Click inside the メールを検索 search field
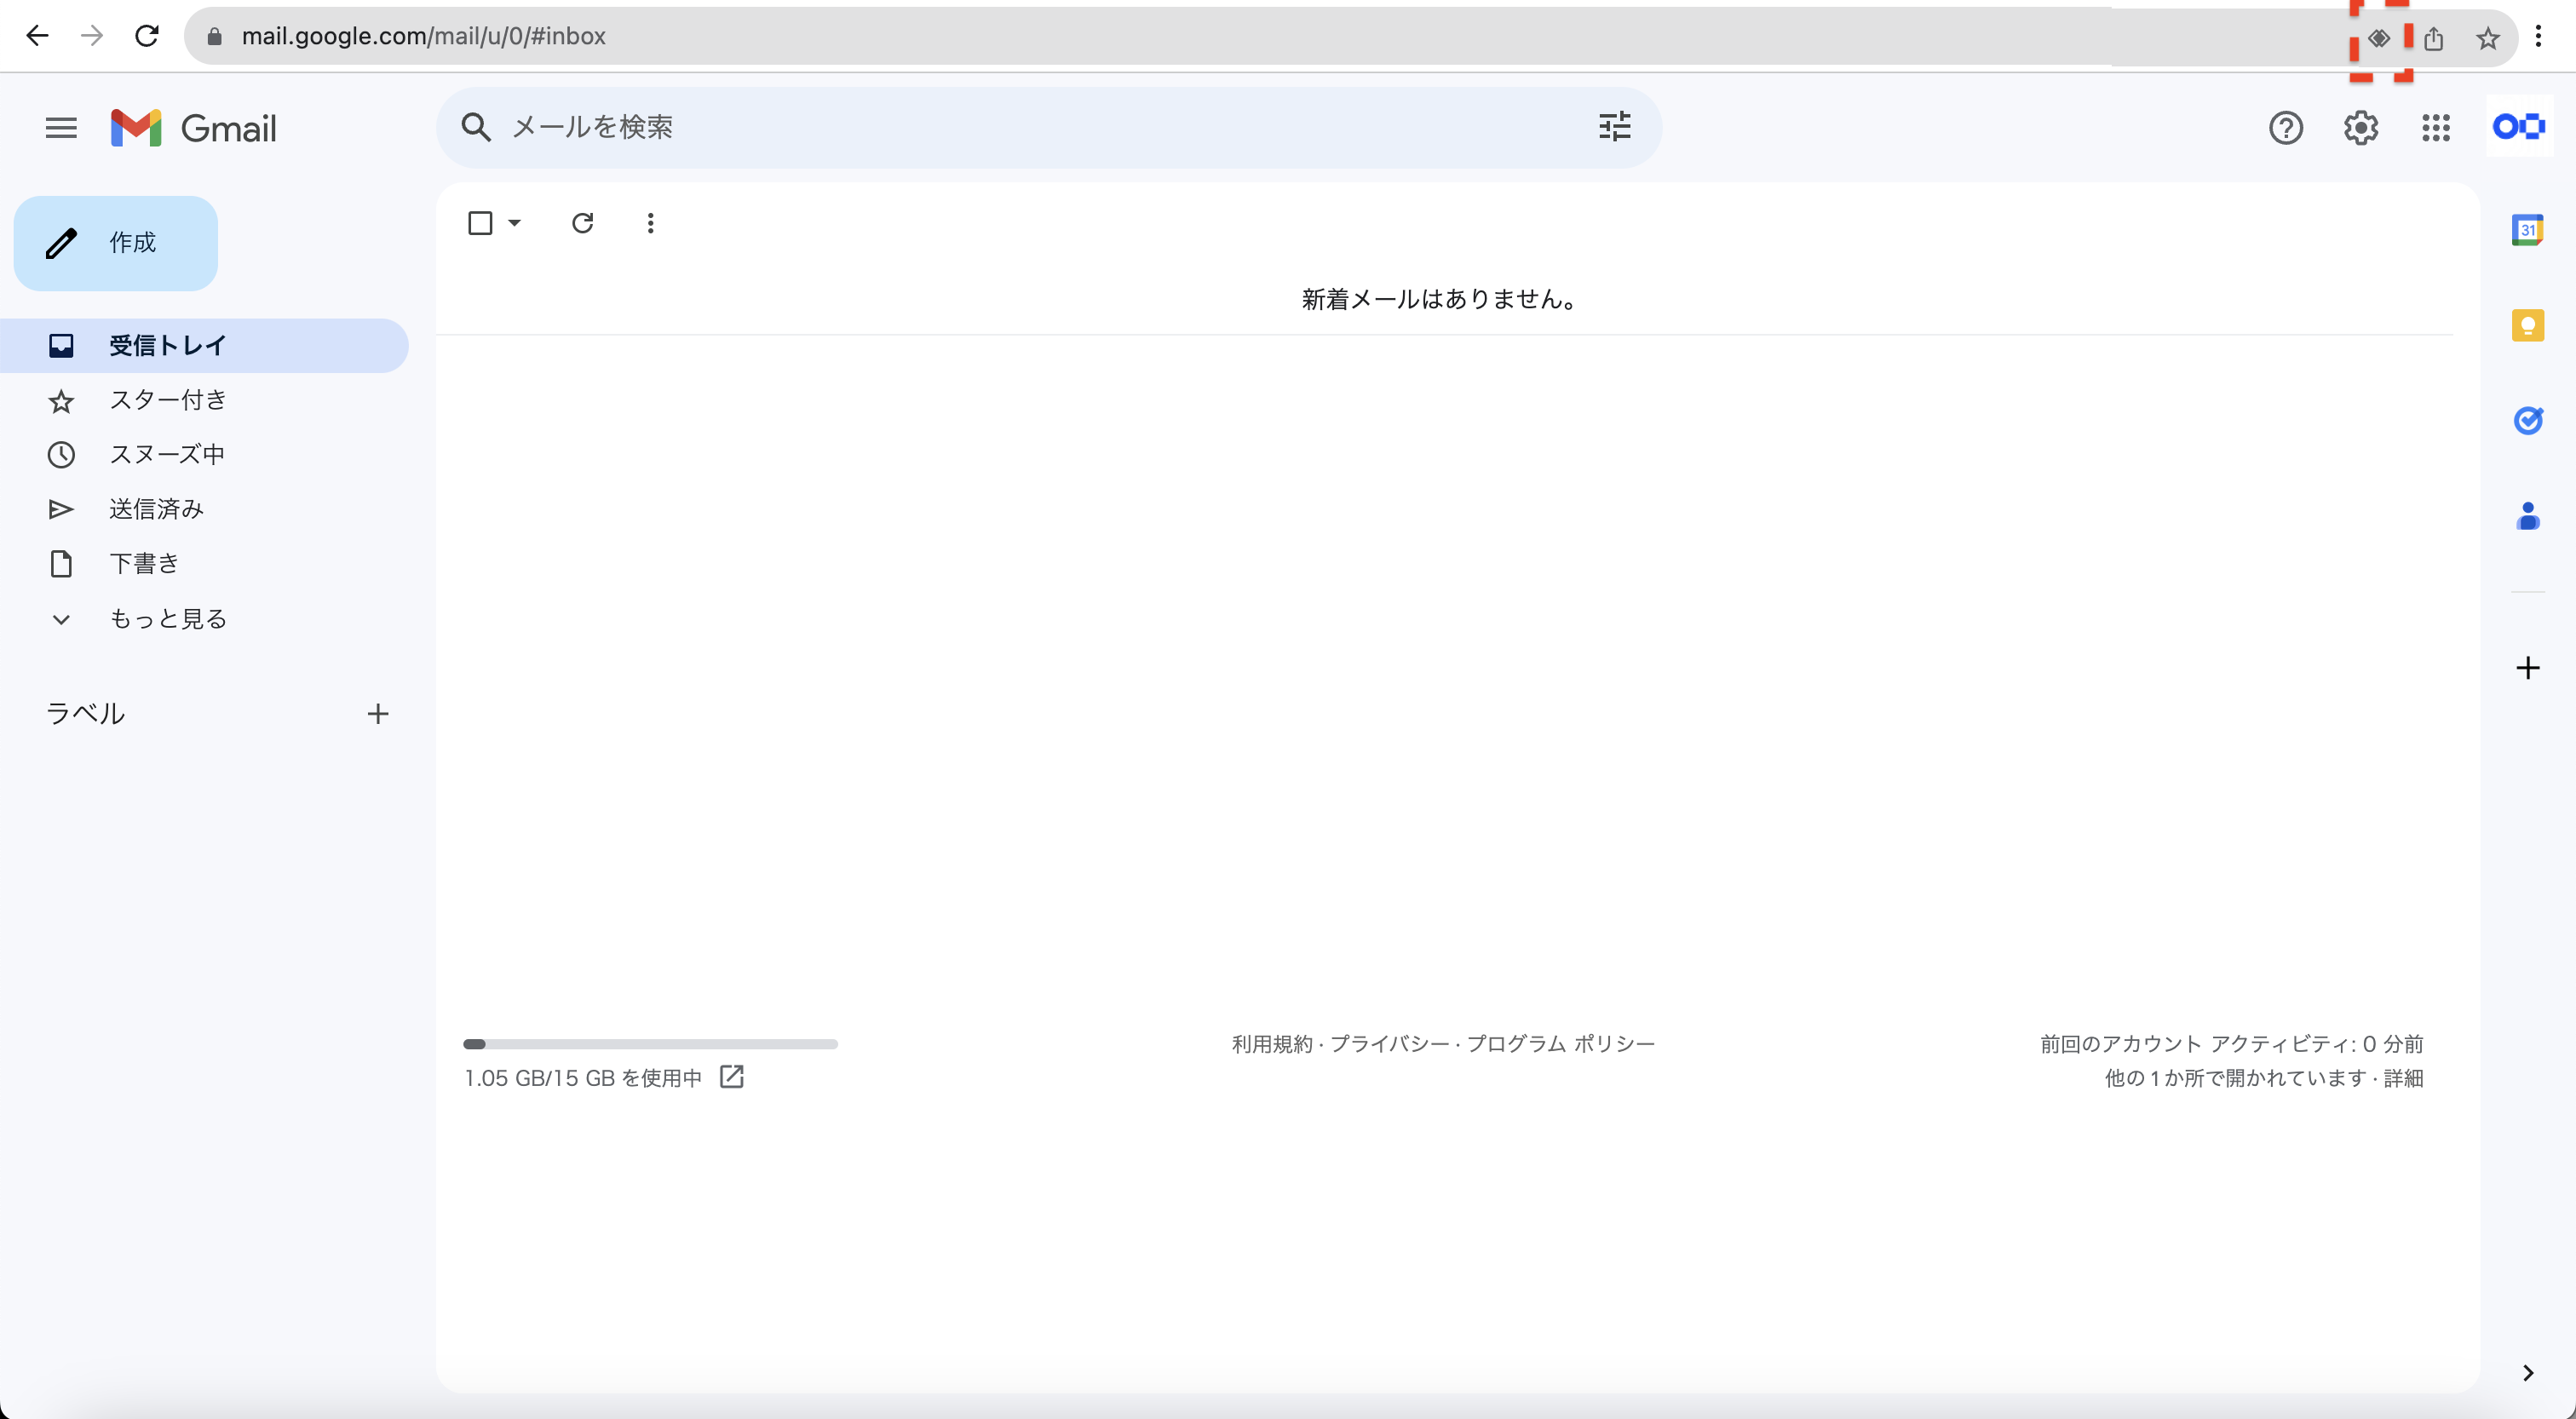The height and width of the screenshot is (1419, 2576). tap(1000, 127)
